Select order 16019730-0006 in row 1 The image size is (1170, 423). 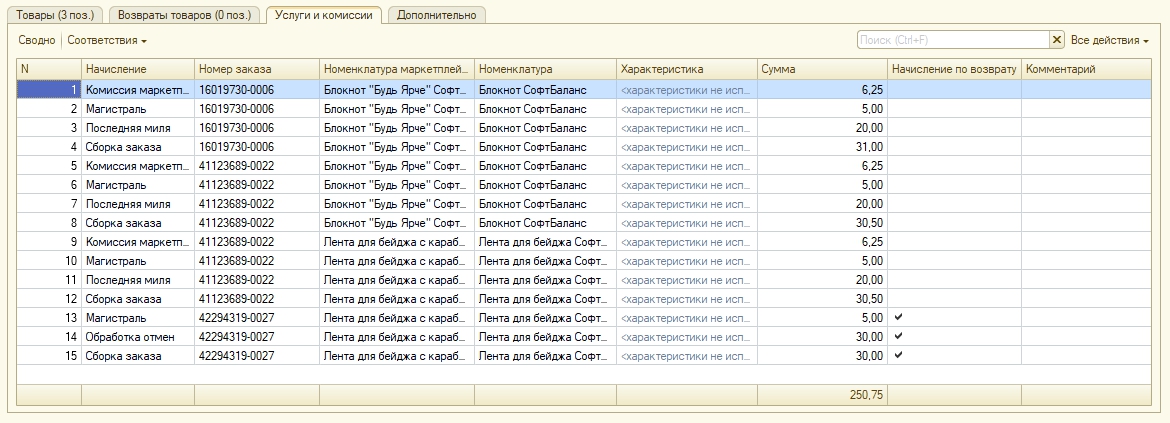(x=256, y=89)
